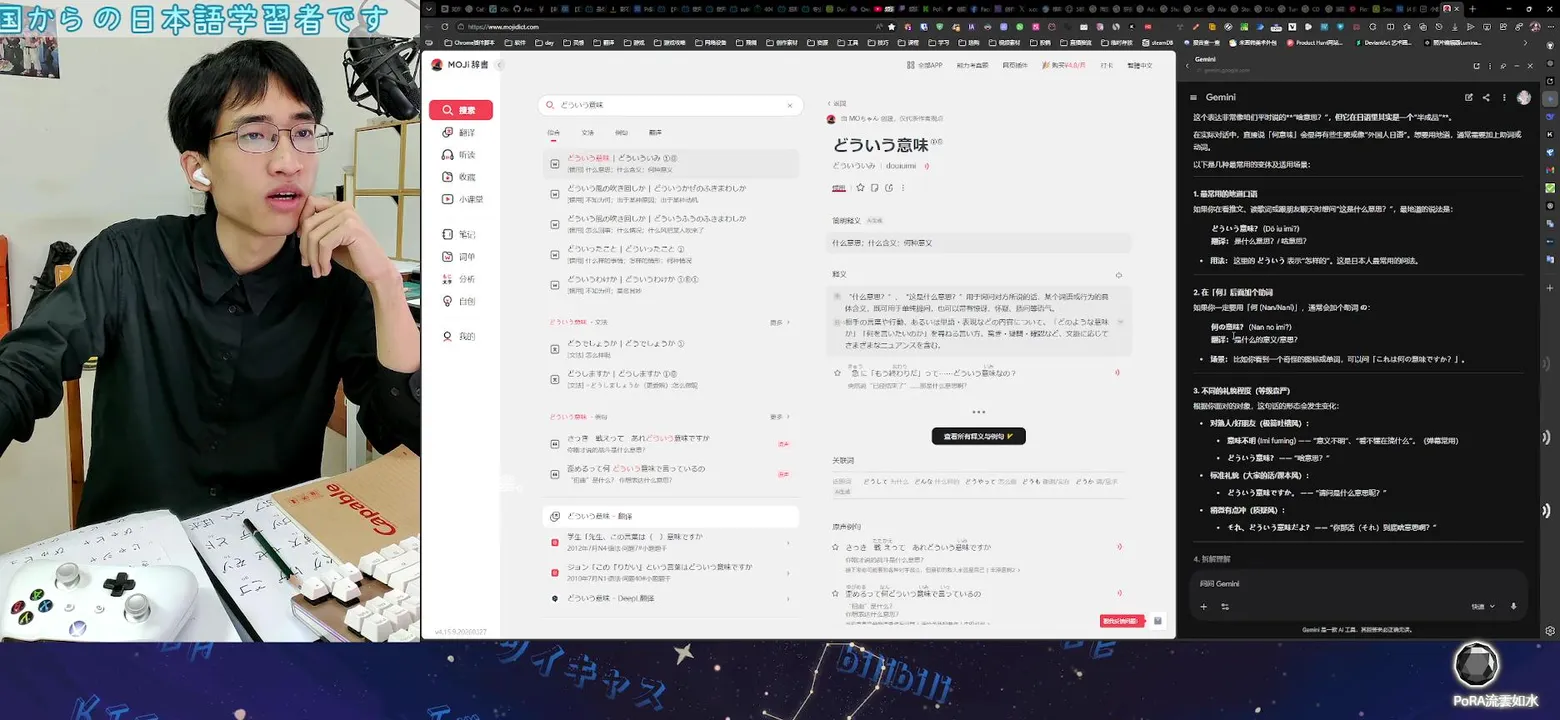The height and width of the screenshot is (720, 1560).
Task: Clear the search box with X
Action: [789, 105]
